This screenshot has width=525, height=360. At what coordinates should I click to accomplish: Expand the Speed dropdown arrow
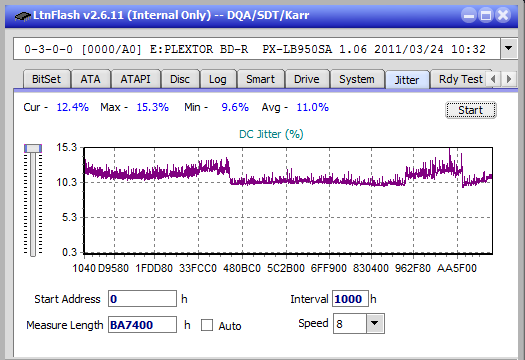click(x=375, y=323)
